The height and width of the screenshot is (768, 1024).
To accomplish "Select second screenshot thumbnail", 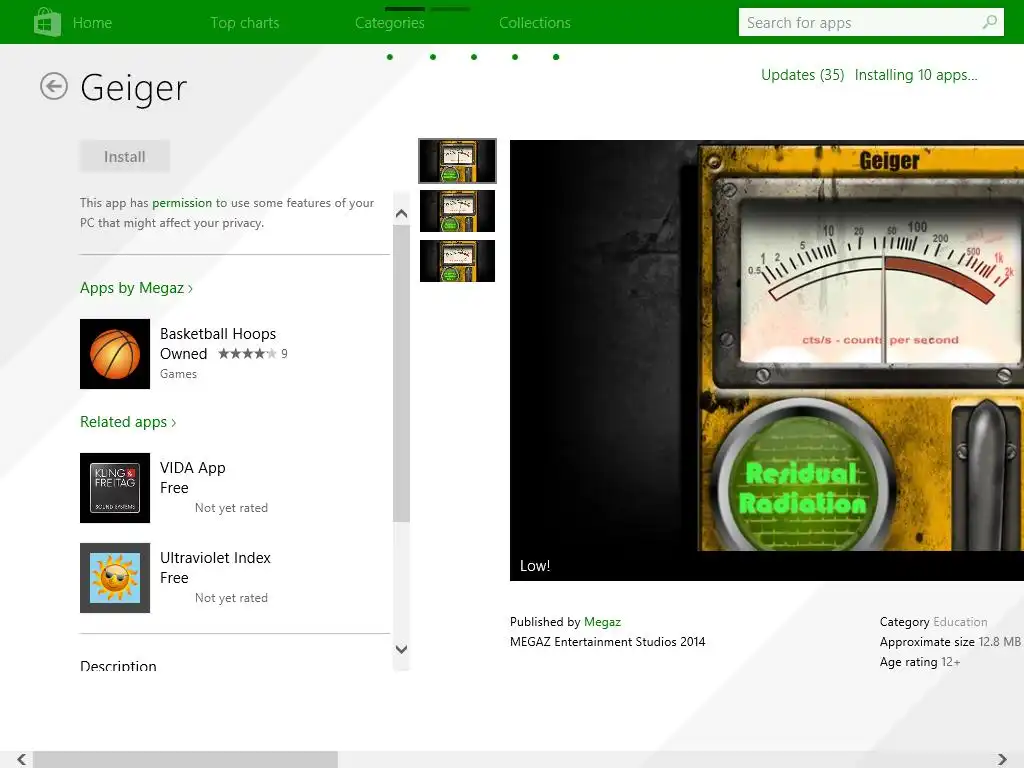I will pyautogui.click(x=457, y=211).
